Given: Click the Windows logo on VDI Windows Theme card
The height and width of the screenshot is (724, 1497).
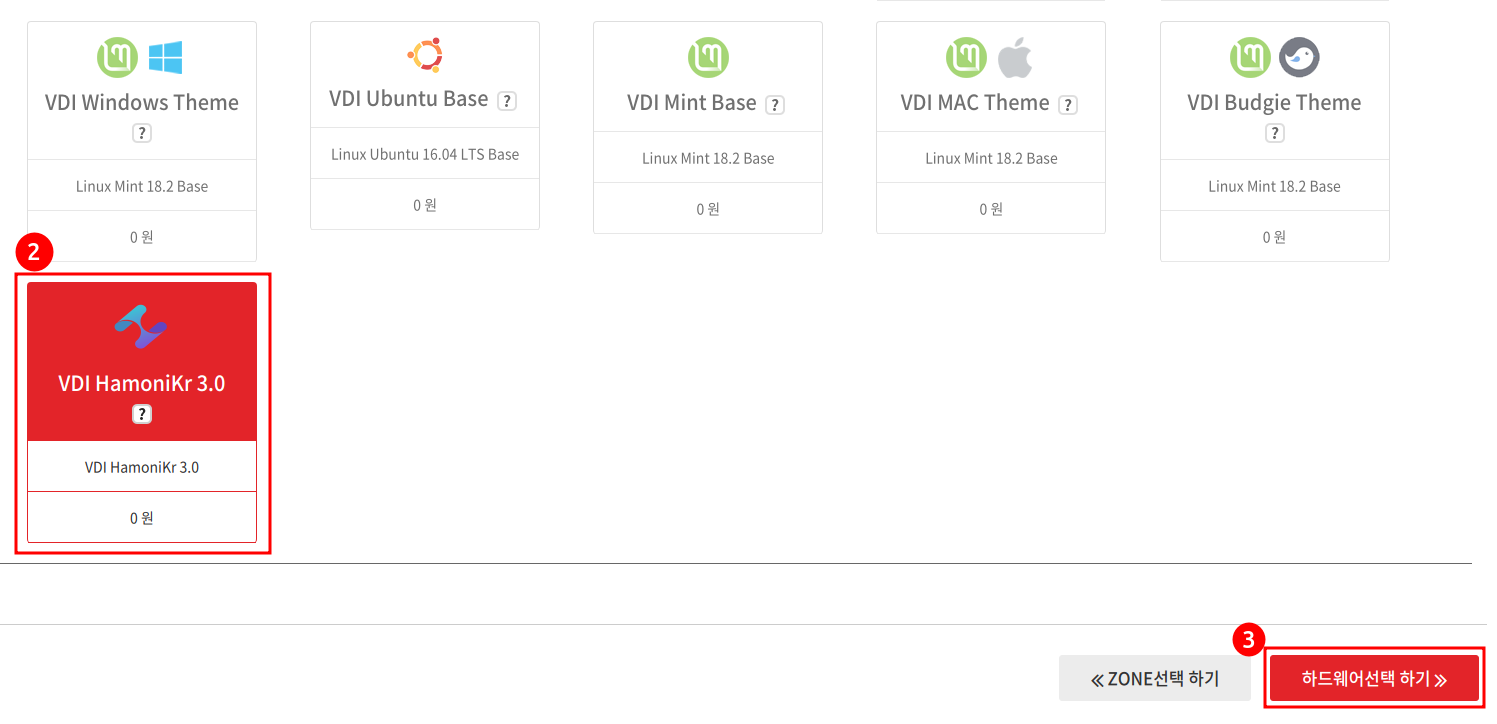Looking at the screenshot, I should (x=165, y=57).
